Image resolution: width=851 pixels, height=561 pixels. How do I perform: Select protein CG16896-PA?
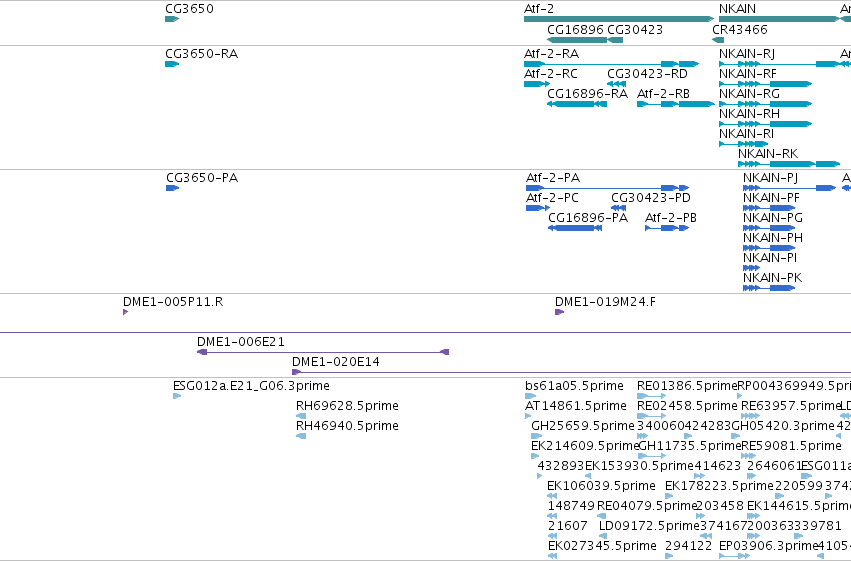tap(588, 218)
